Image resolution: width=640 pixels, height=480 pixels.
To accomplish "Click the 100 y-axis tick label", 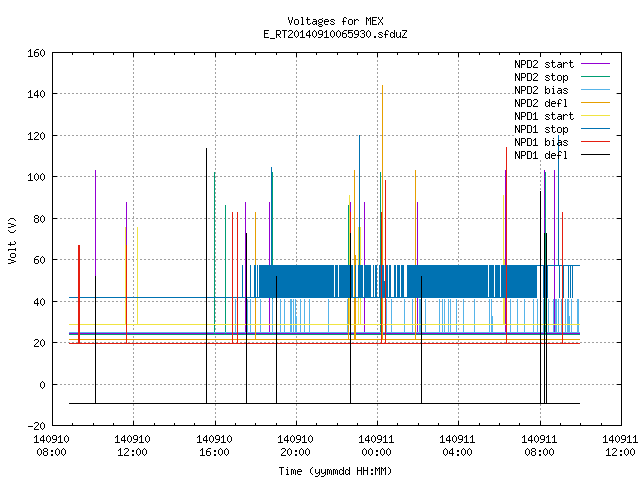I will (36, 178).
